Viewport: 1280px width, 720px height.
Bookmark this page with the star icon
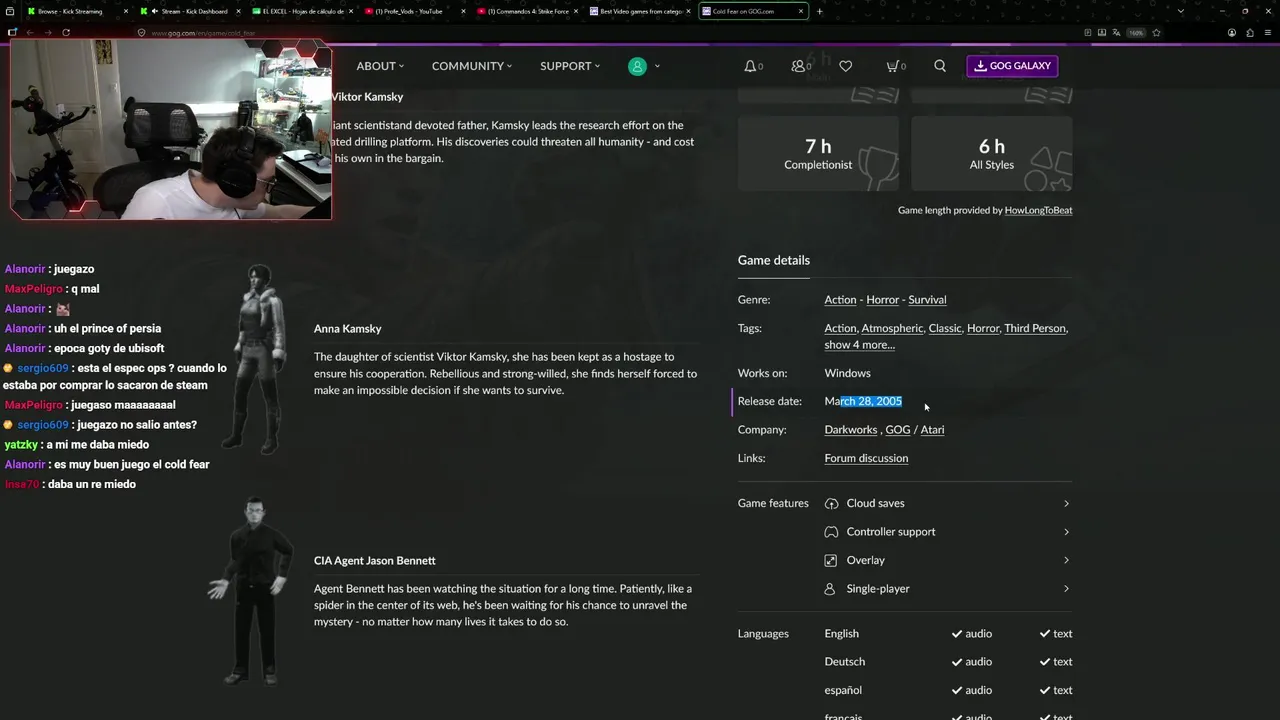pos(1157,32)
